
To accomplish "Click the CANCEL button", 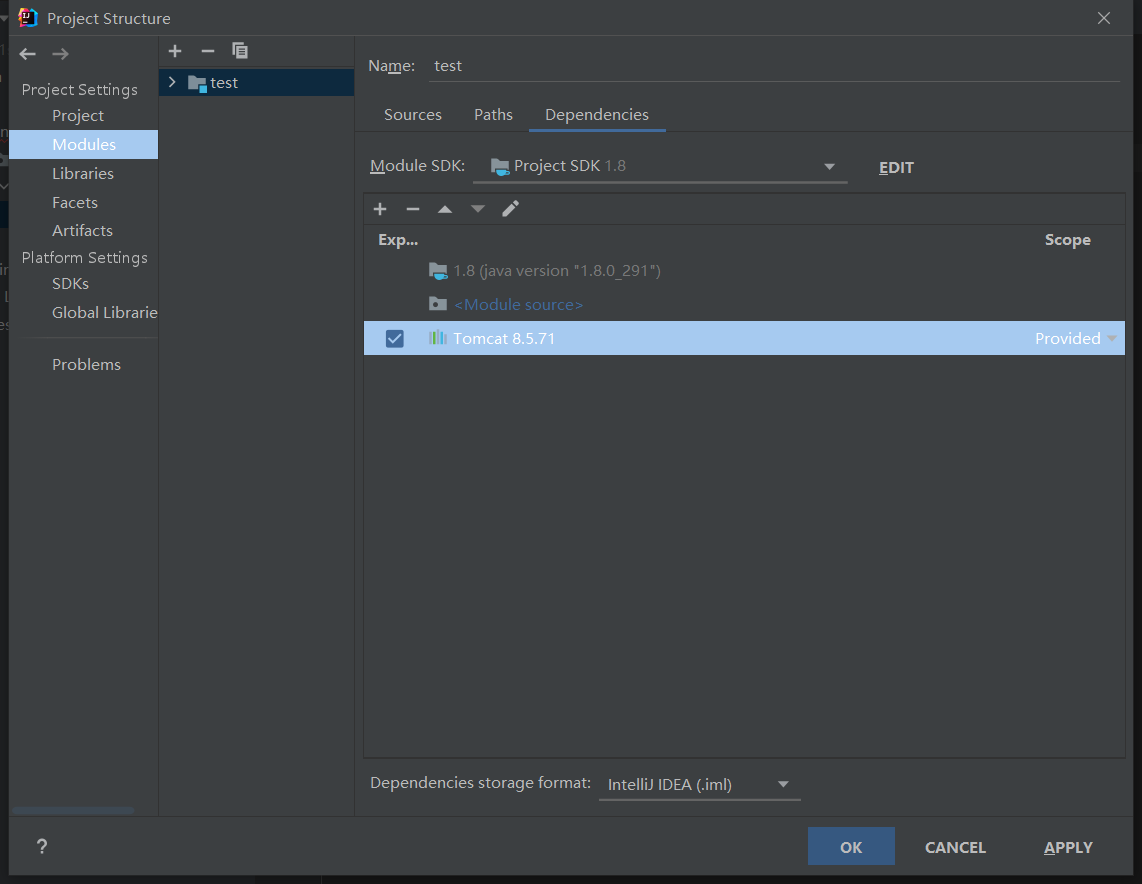I will pyautogui.click(x=955, y=846).
